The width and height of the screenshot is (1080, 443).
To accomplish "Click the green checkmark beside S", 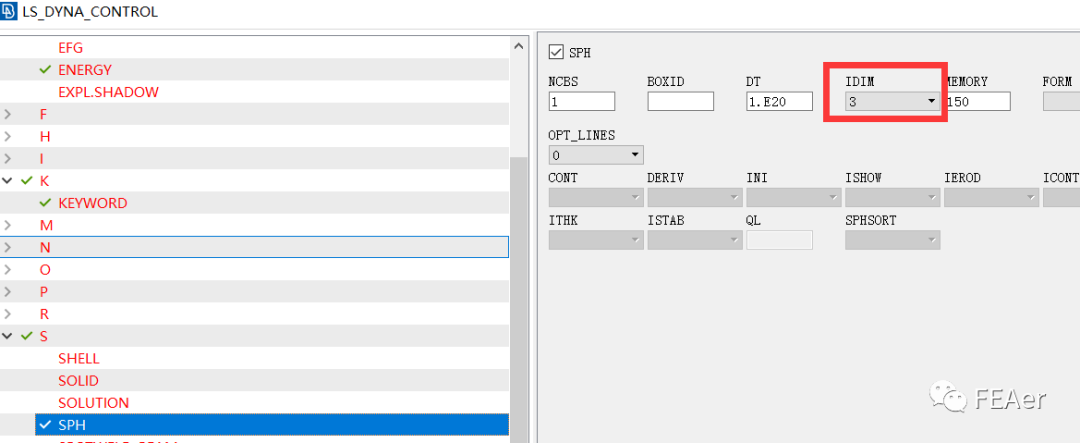I will [x=27, y=336].
